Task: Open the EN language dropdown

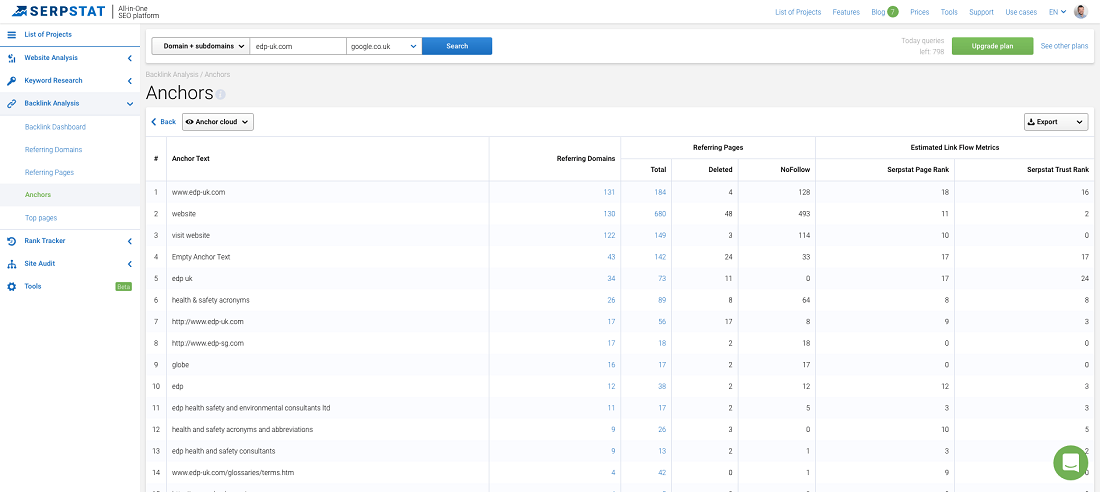Action: point(1057,12)
